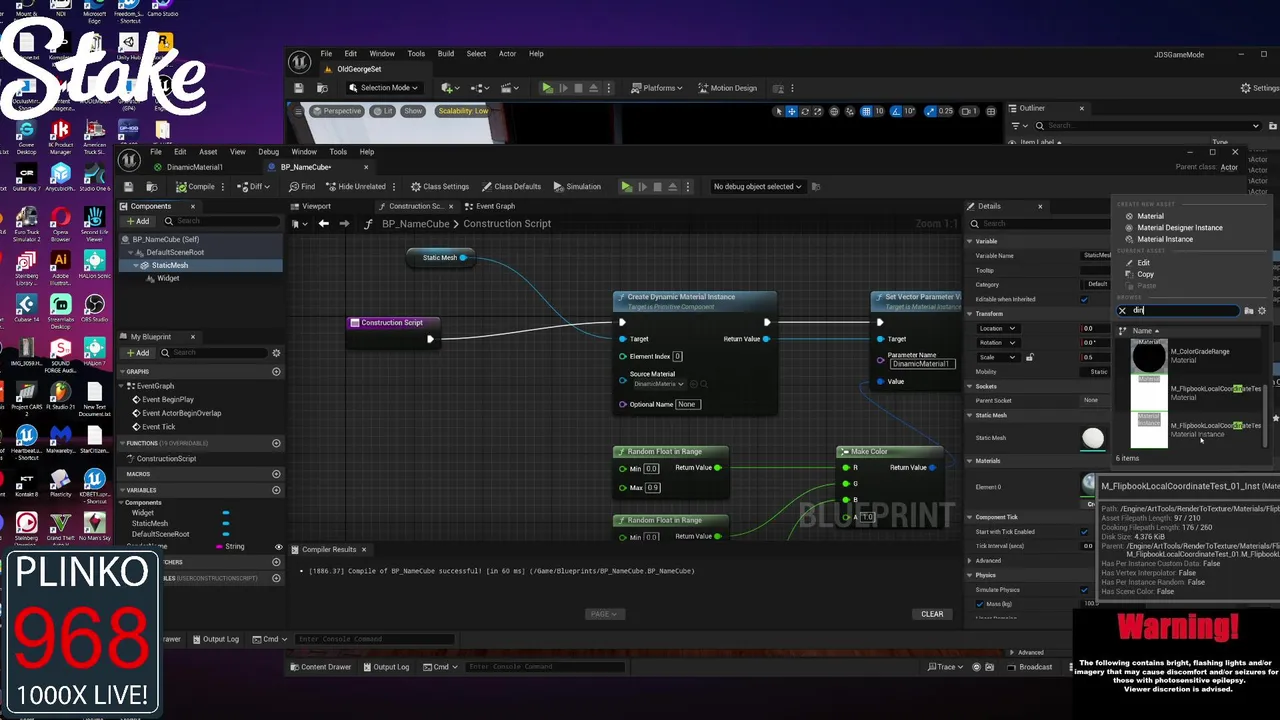This screenshot has height=720, width=1280.
Task: Open asset picker settings gear
Action: pos(1262,311)
